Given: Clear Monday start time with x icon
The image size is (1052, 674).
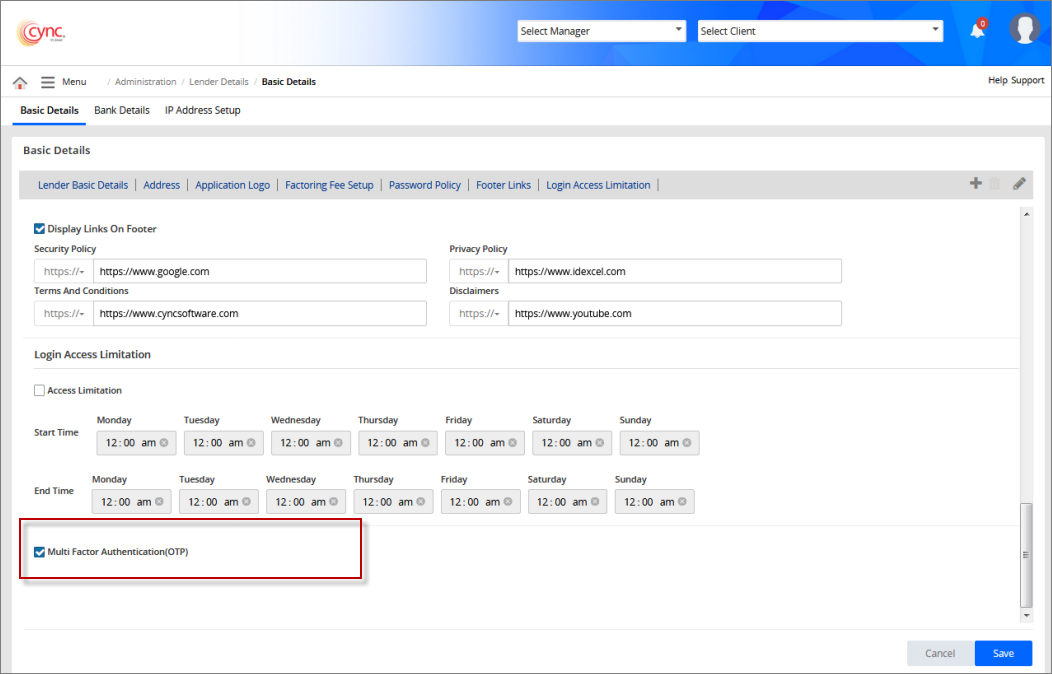Looking at the screenshot, I should coord(163,443).
